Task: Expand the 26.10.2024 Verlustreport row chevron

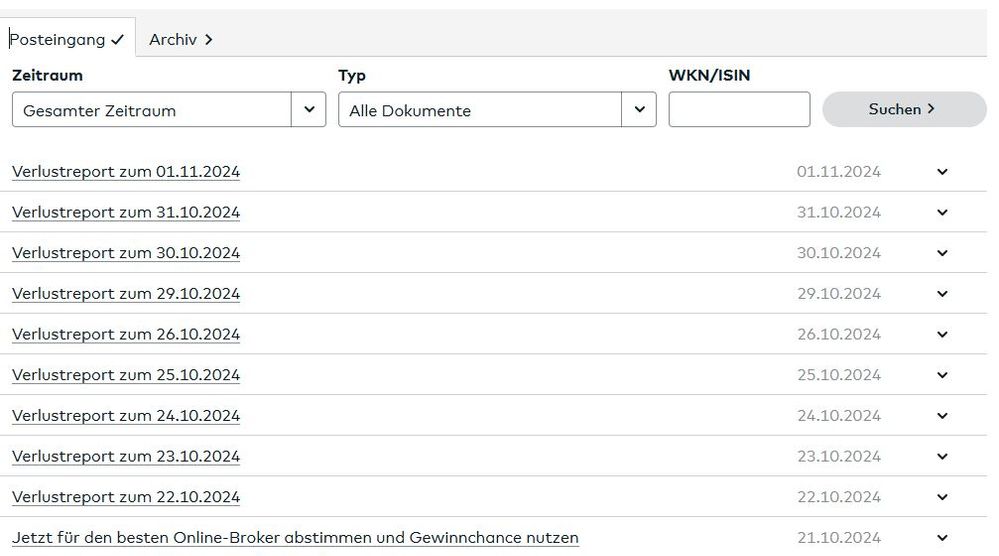Action: point(942,334)
